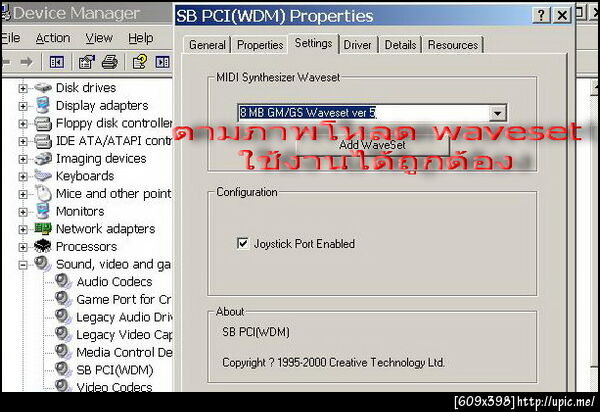Click the Print toolbar icon
This screenshot has height=412, width=600.
(110, 62)
